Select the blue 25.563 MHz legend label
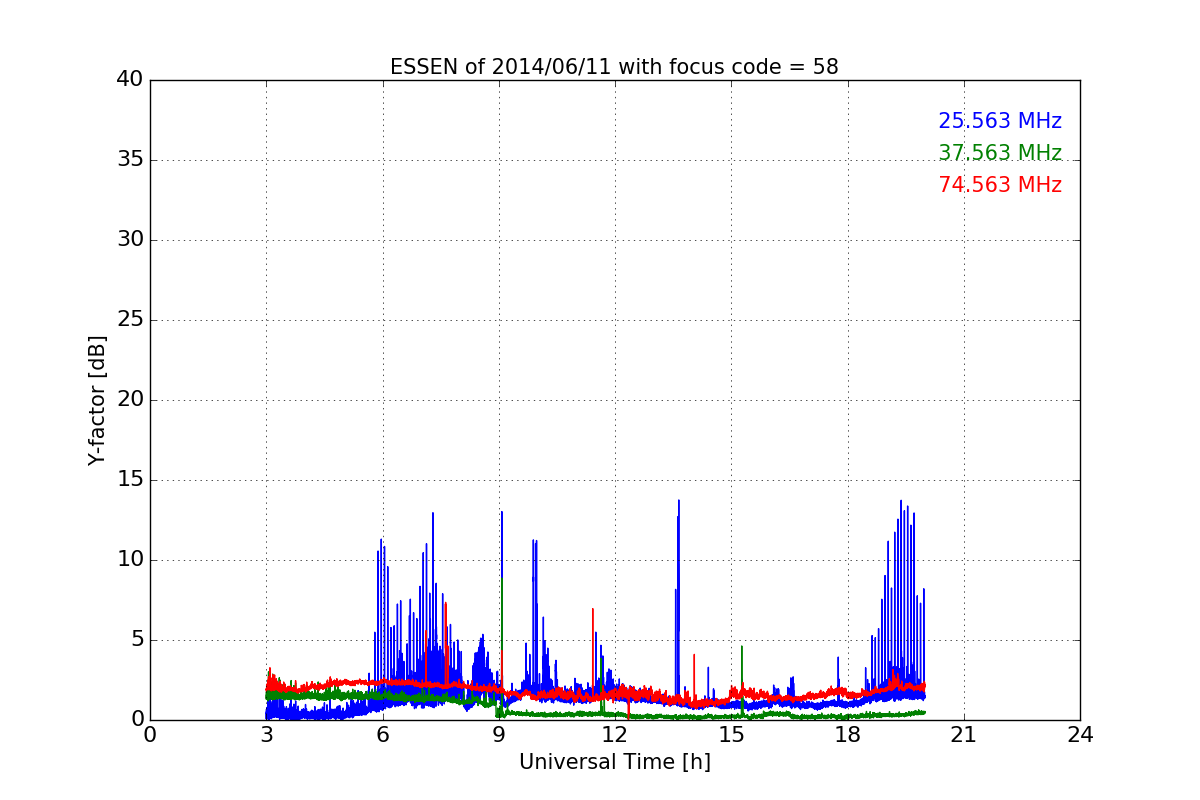 point(1000,121)
